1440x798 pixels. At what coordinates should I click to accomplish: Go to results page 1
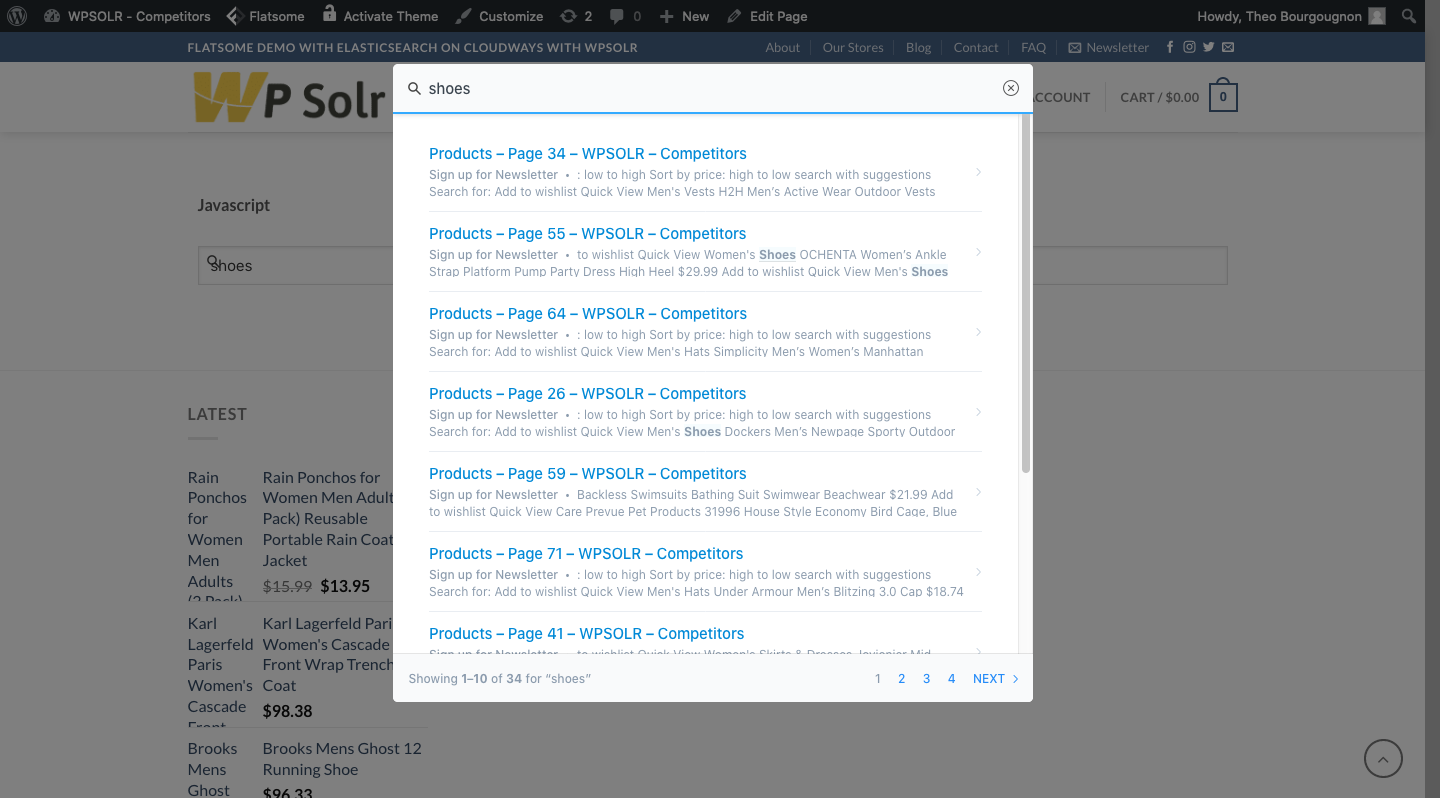tap(878, 678)
